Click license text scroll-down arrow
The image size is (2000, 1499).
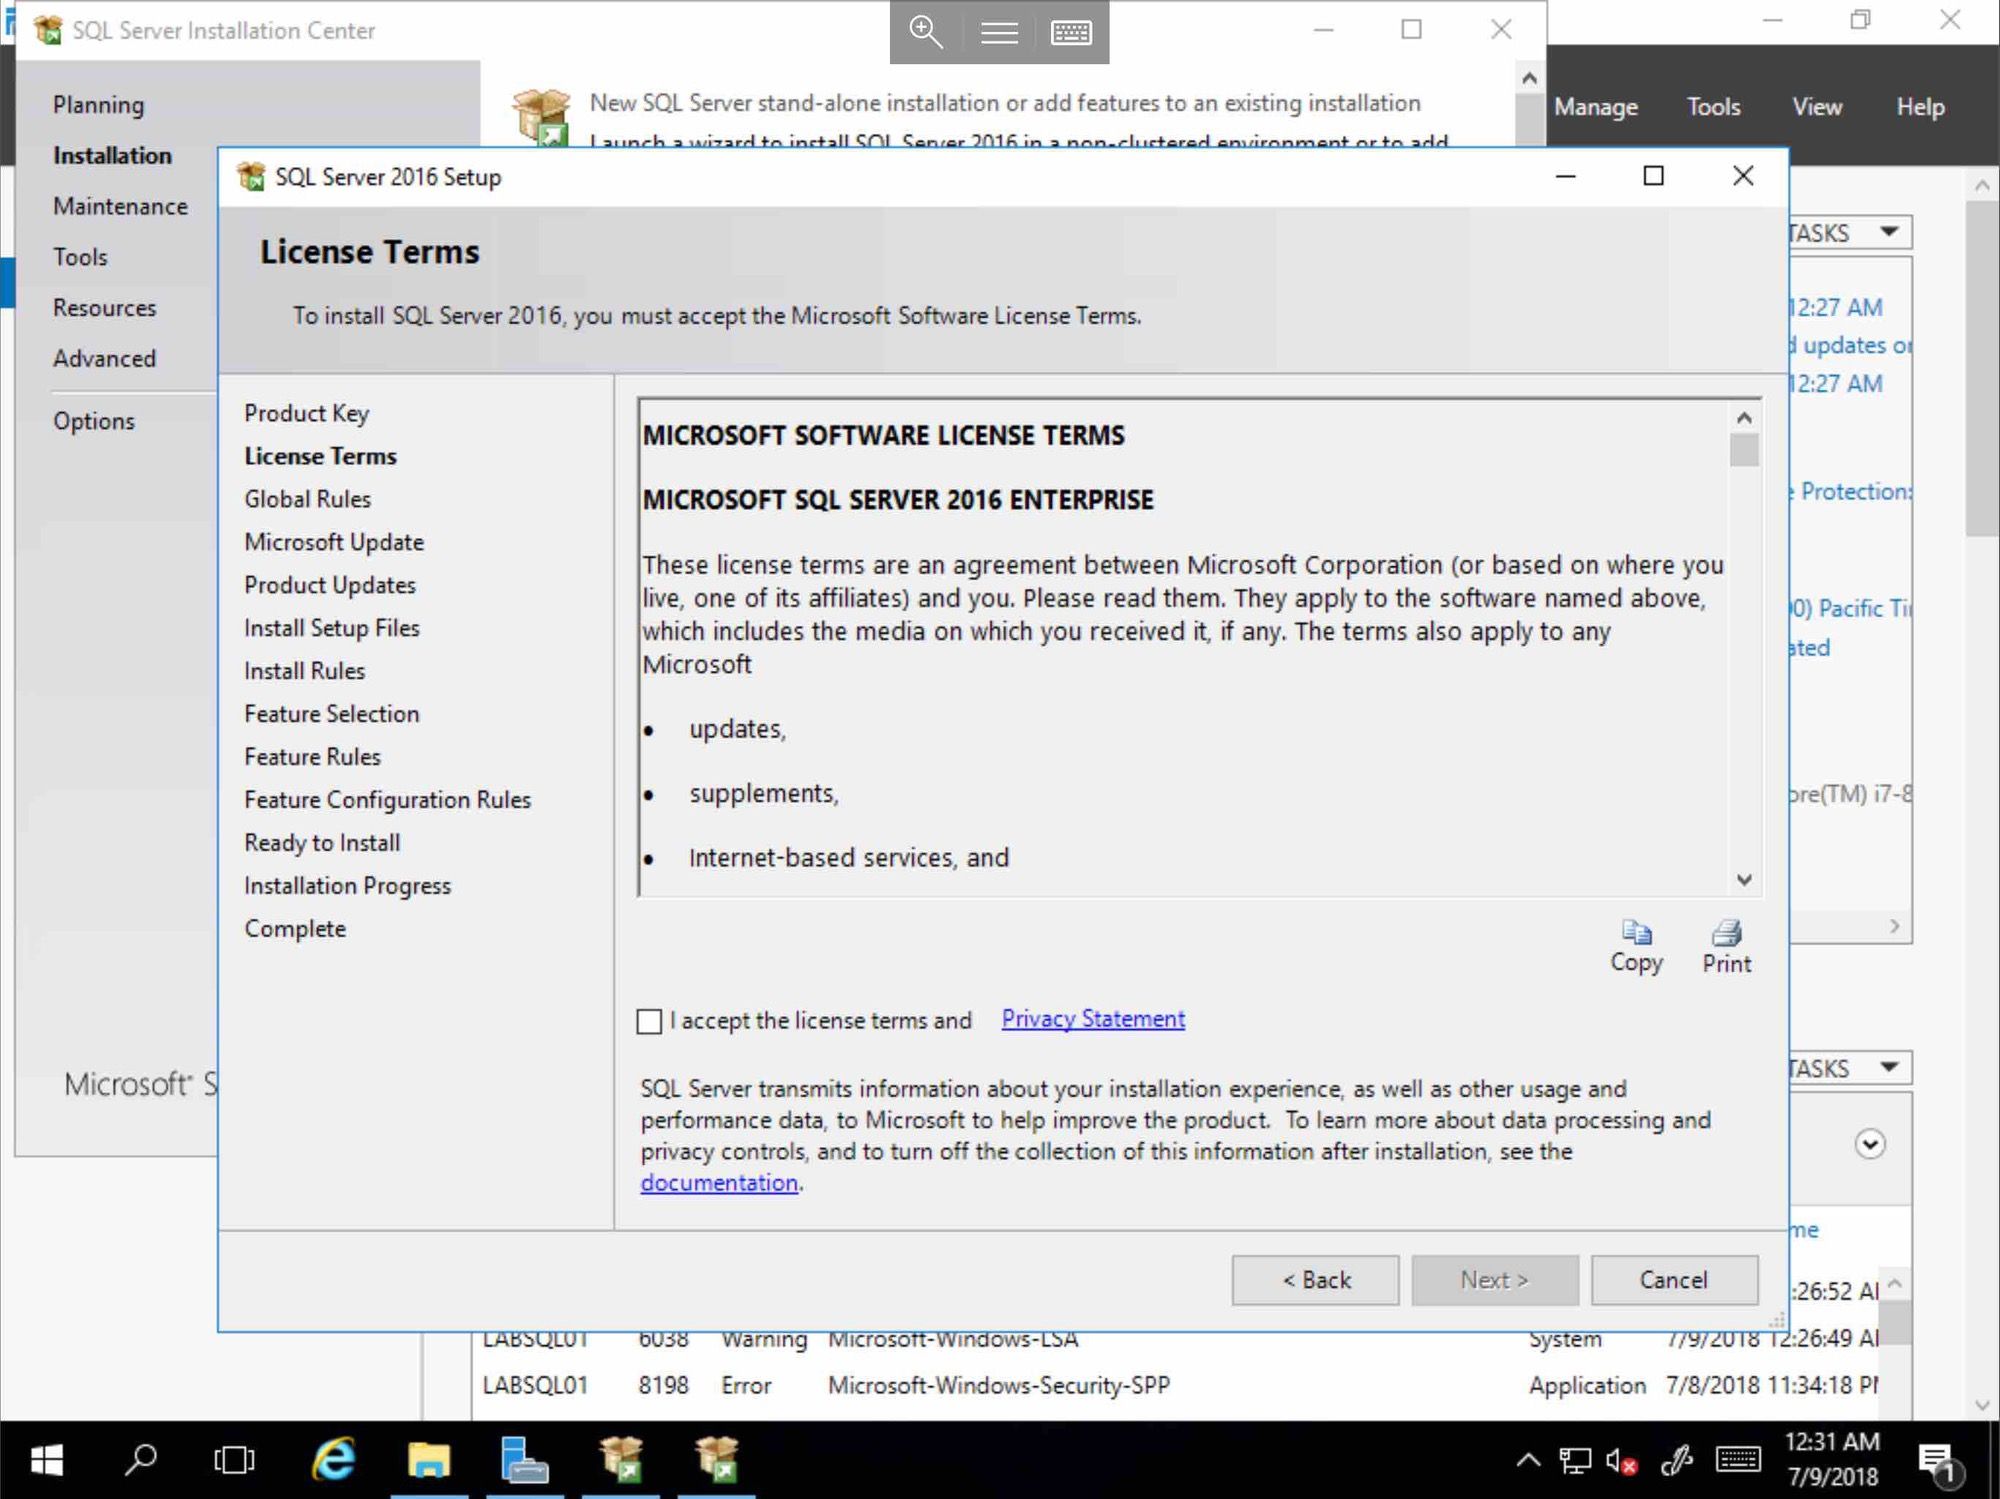click(1744, 880)
